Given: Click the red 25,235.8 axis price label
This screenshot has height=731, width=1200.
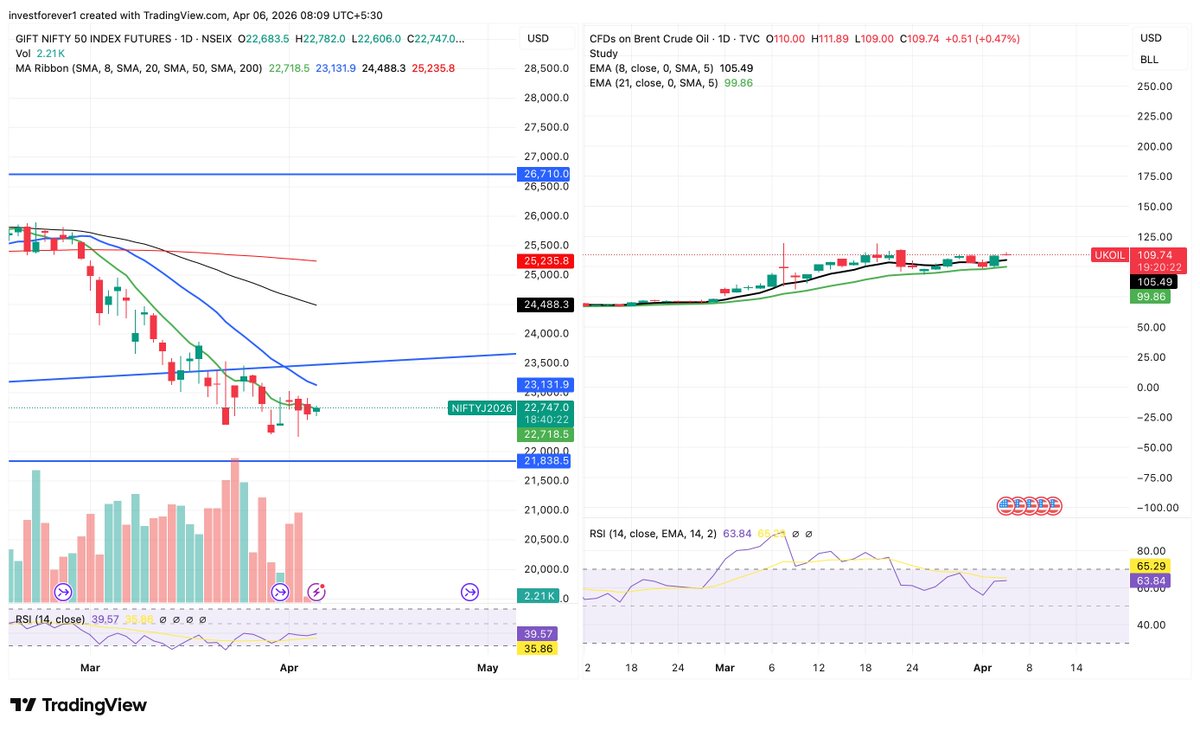Looking at the screenshot, I should [x=545, y=261].
